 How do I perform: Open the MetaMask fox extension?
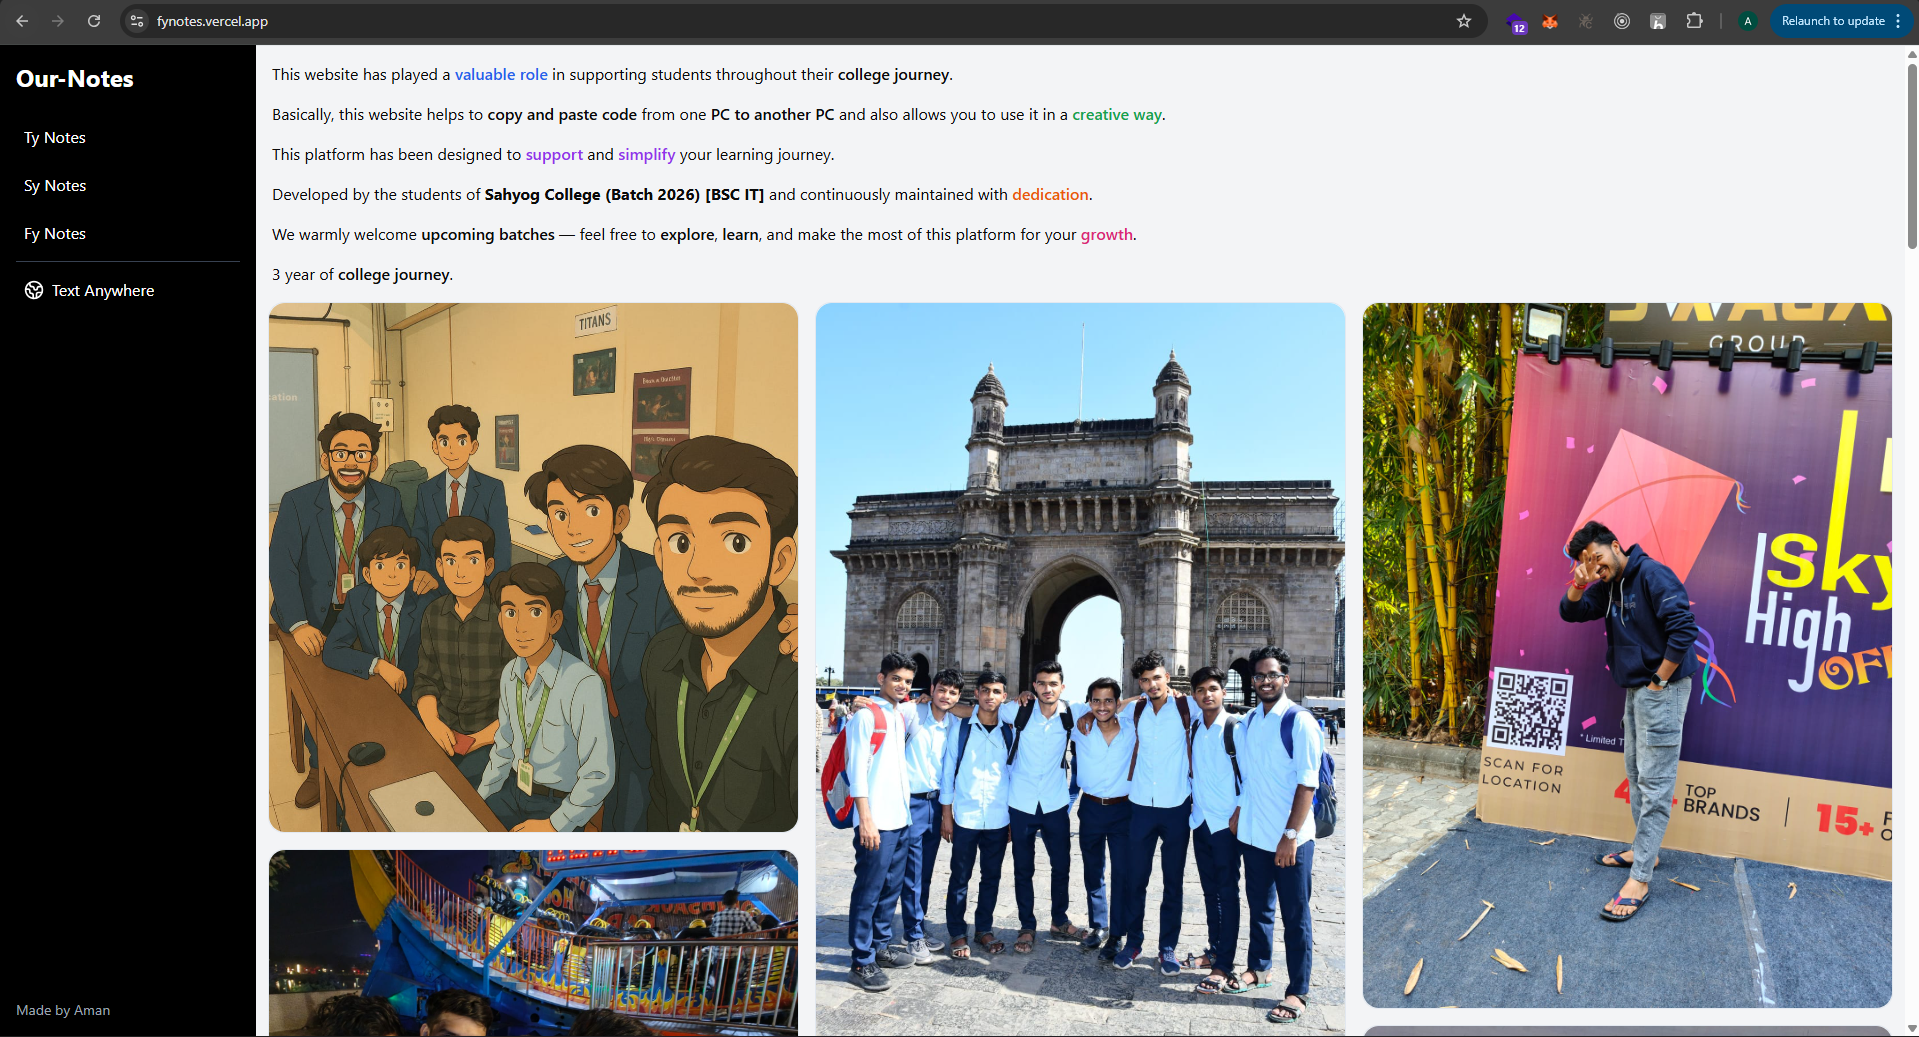pos(1550,21)
